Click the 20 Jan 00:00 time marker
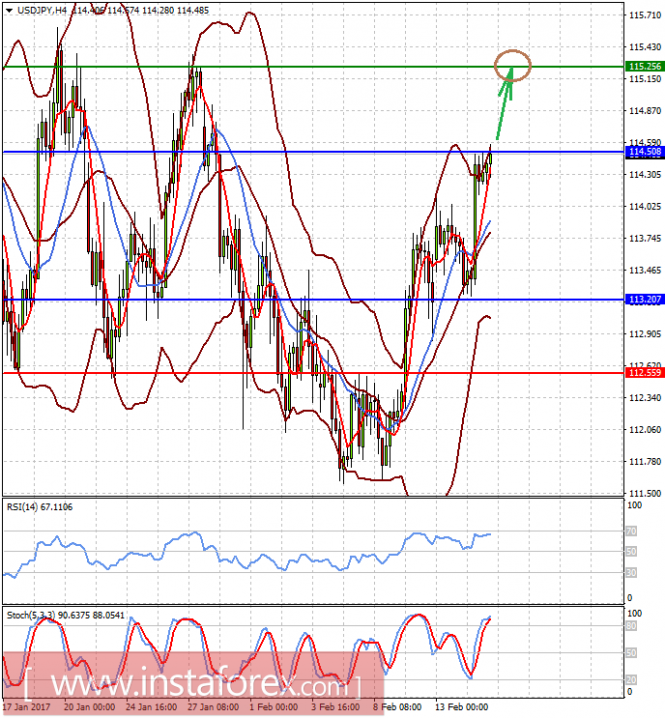The height and width of the screenshot is (718, 665). click(89, 707)
